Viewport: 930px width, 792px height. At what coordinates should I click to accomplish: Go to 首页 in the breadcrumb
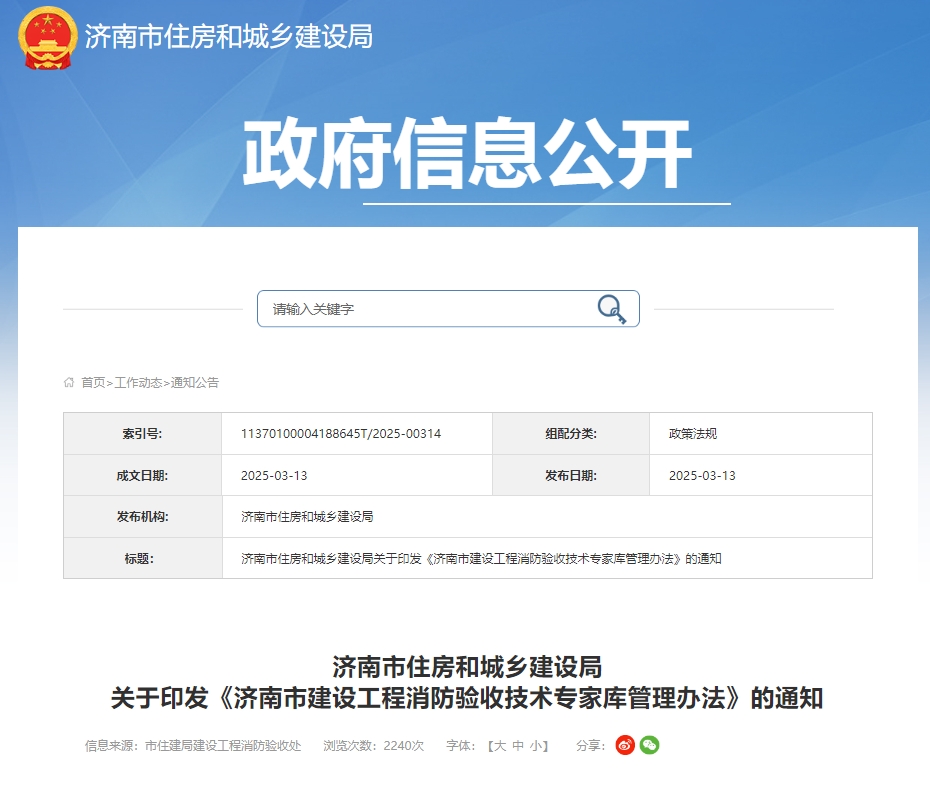pos(93,382)
